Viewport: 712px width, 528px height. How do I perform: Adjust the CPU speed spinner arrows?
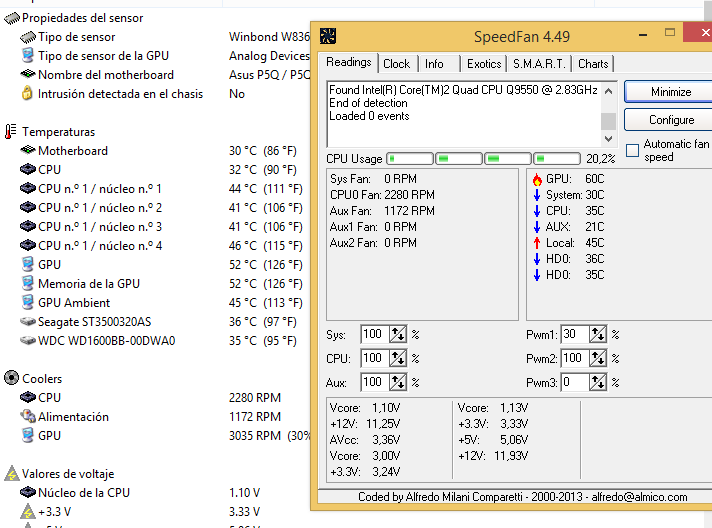[x=398, y=359]
